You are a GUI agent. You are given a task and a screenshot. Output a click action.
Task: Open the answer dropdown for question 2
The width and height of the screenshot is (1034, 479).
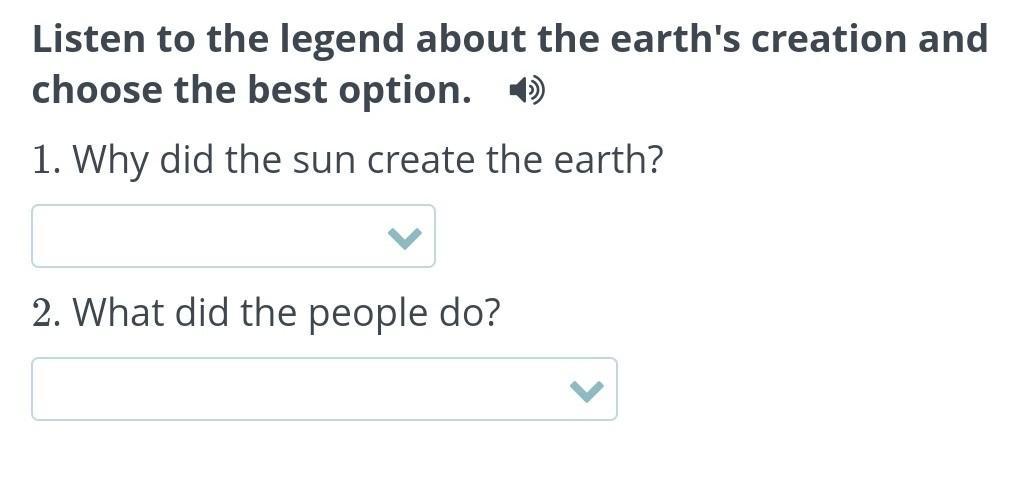[x=324, y=390]
